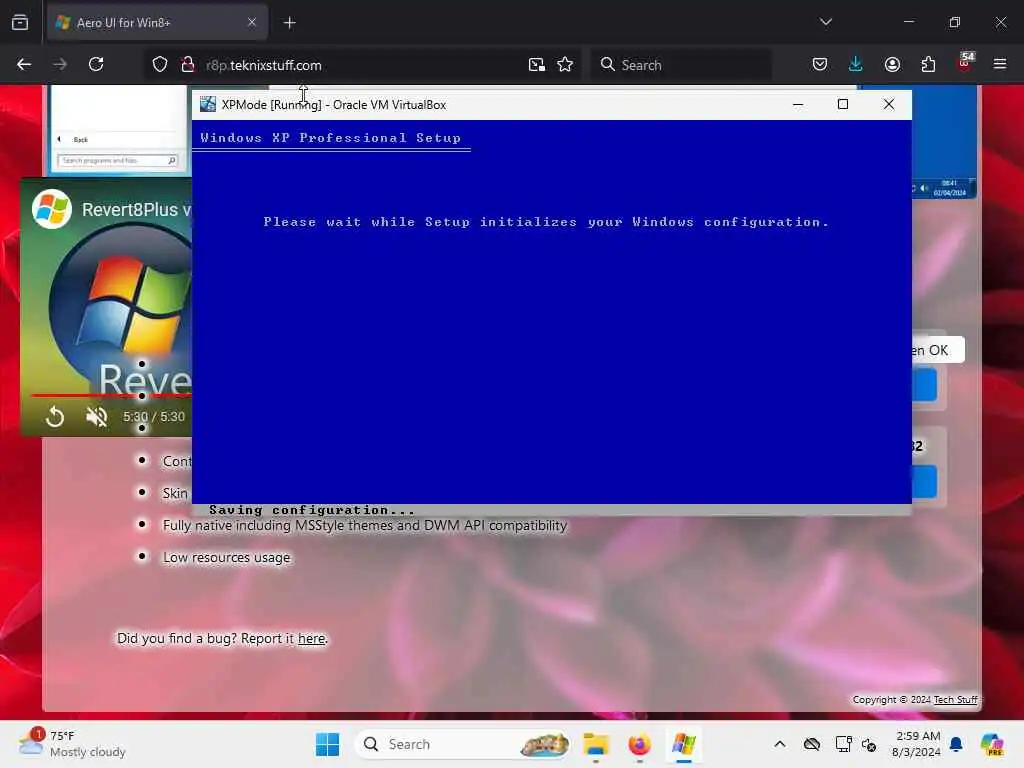This screenshot has width=1024, height=768.
Task: Open the notification bell
Action: coord(956,744)
